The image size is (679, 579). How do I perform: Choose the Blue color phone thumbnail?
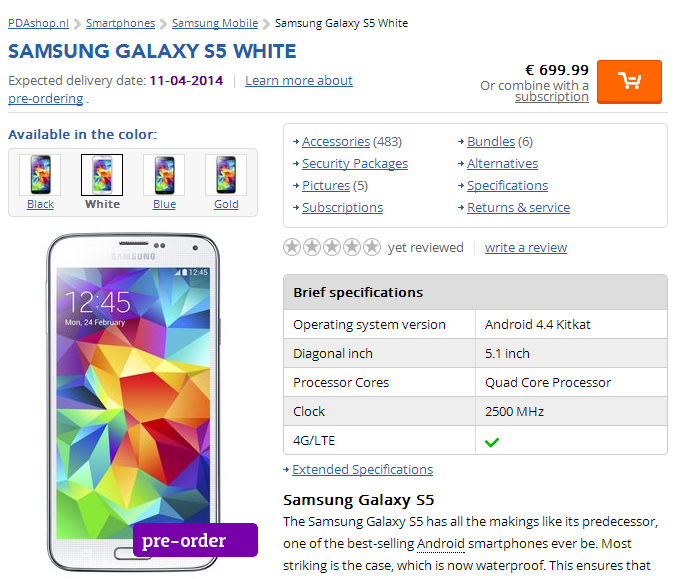[x=164, y=175]
